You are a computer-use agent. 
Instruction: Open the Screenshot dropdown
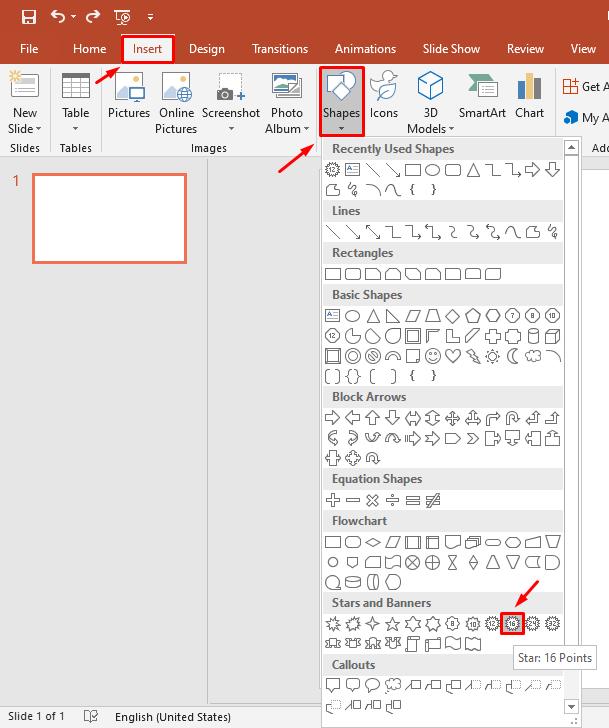231,102
